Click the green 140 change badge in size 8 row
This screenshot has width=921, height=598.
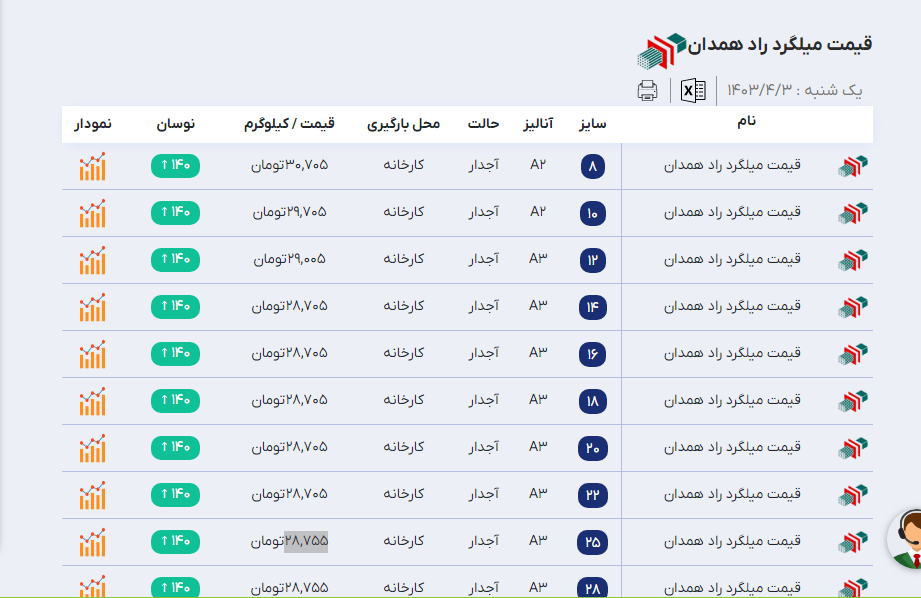click(x=175, y=166)
